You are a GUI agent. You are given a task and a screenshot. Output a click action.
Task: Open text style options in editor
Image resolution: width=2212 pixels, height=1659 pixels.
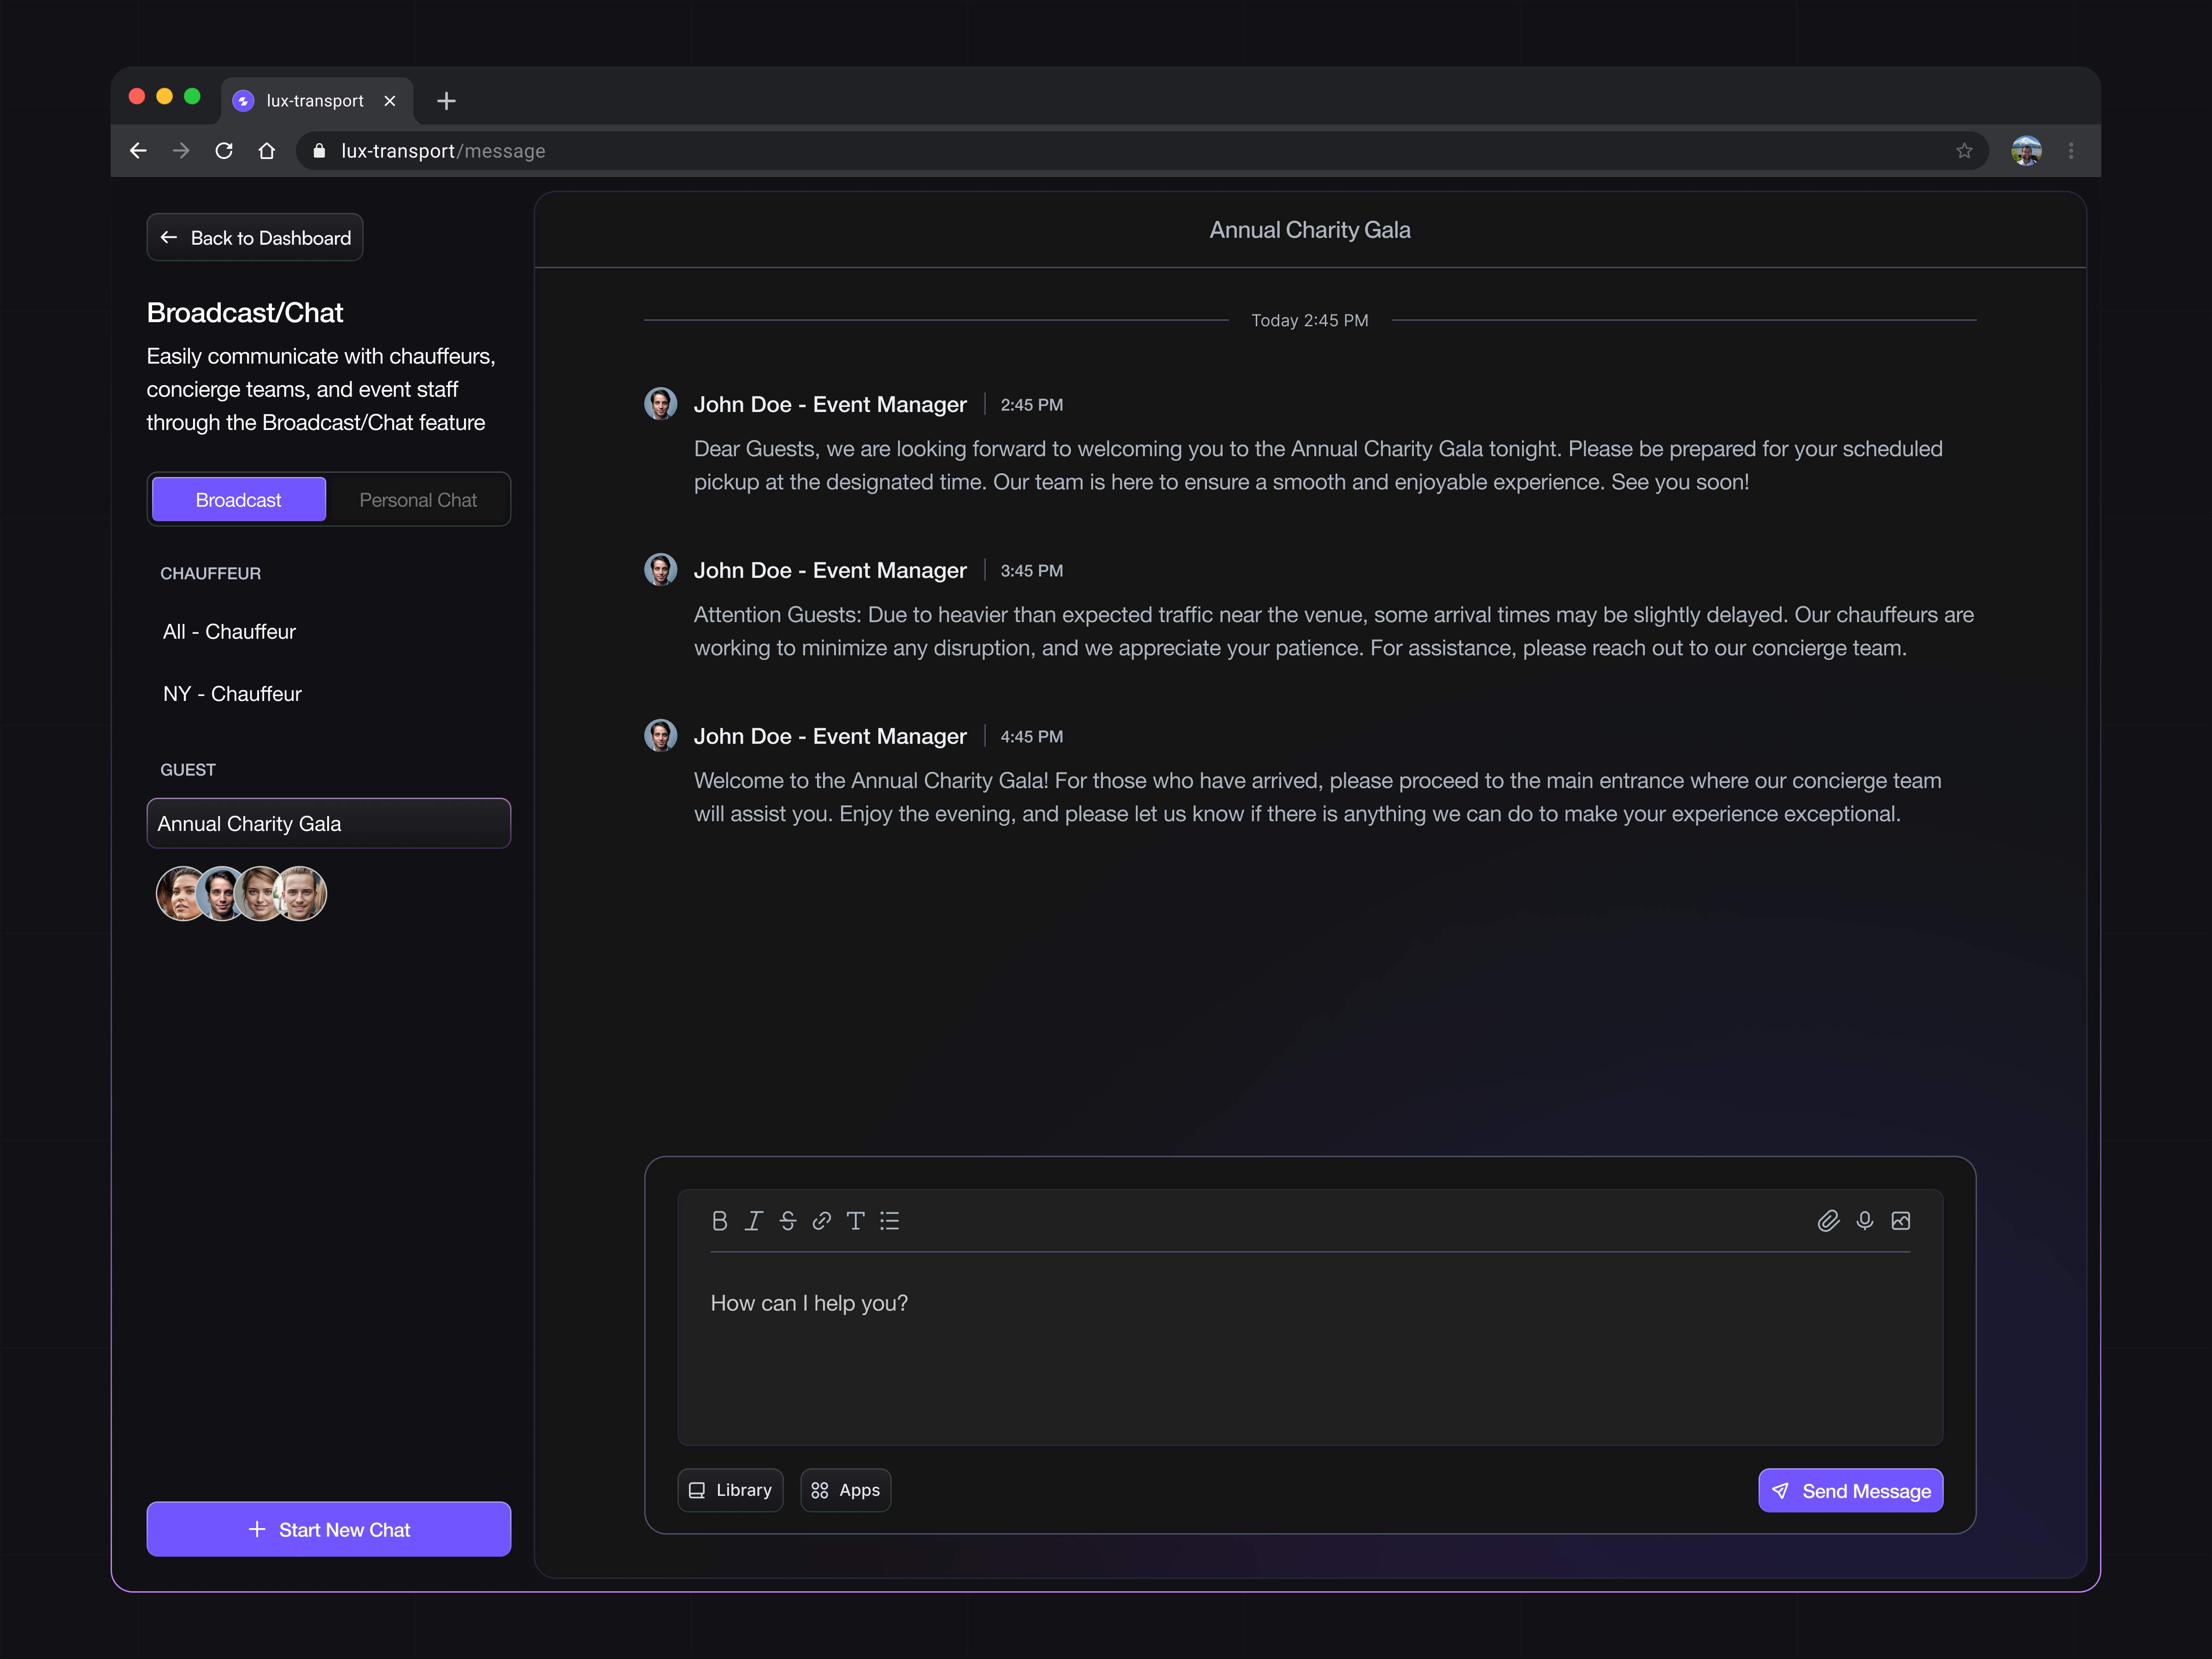(855, 1221)
